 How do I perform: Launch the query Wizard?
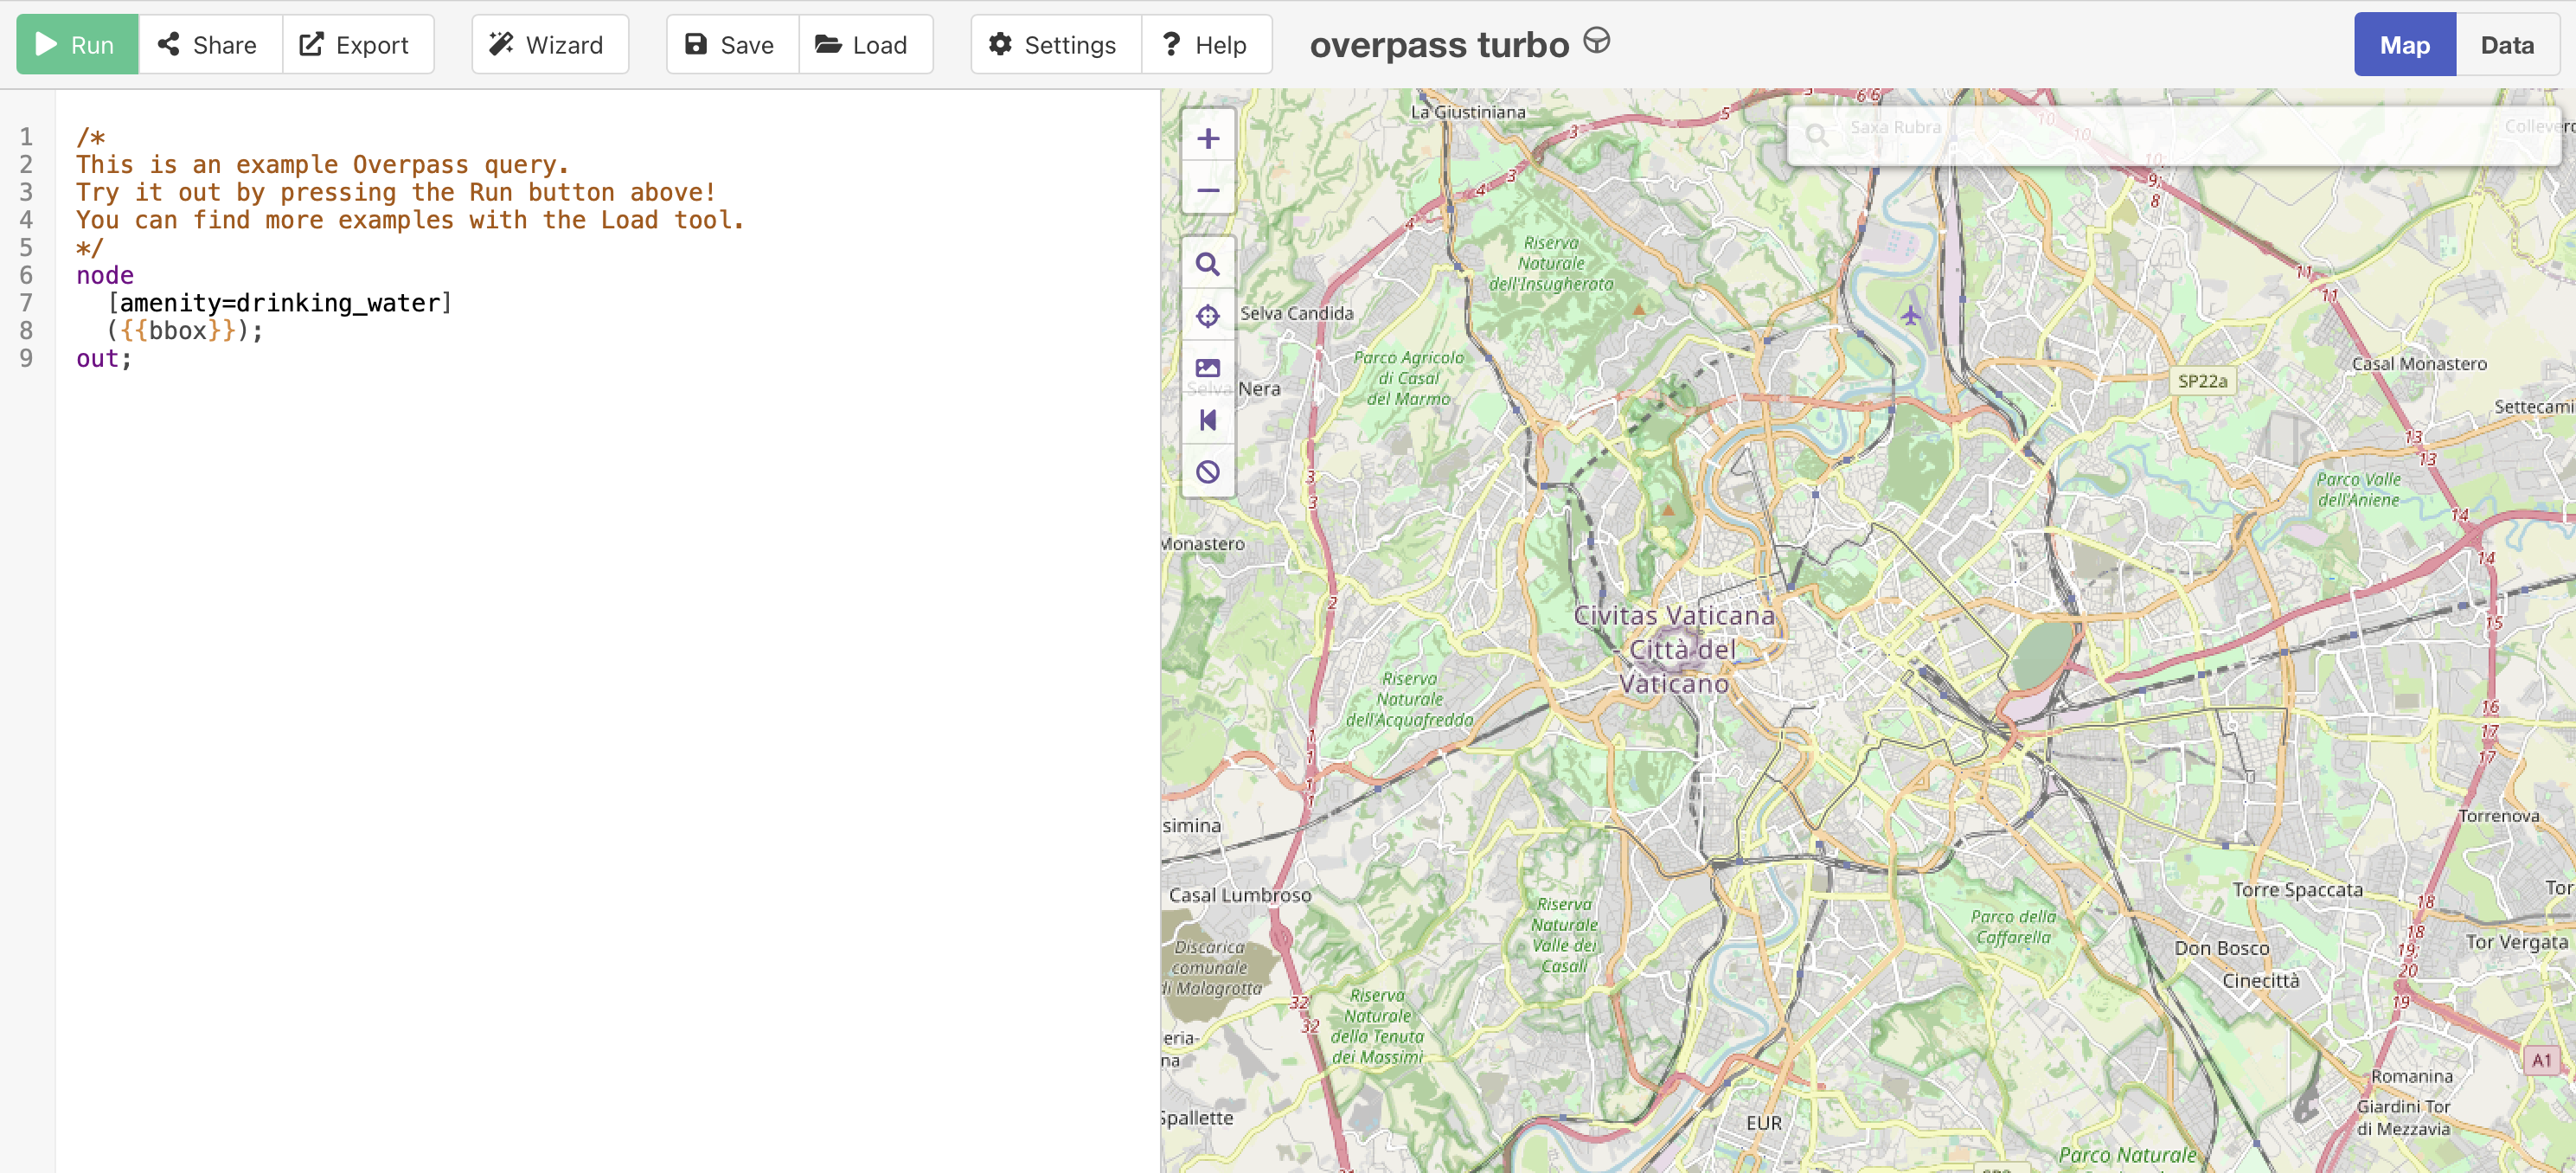[549, 45]
